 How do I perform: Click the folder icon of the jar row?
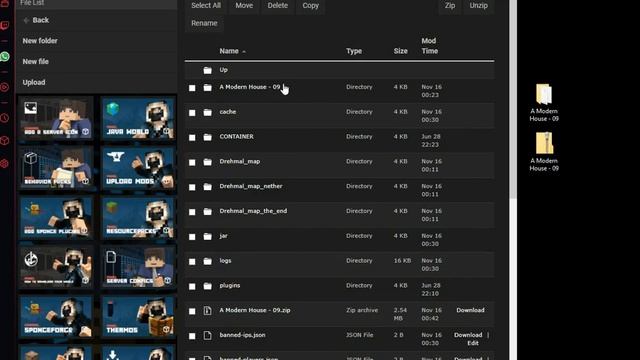click(x=207, y=236)
